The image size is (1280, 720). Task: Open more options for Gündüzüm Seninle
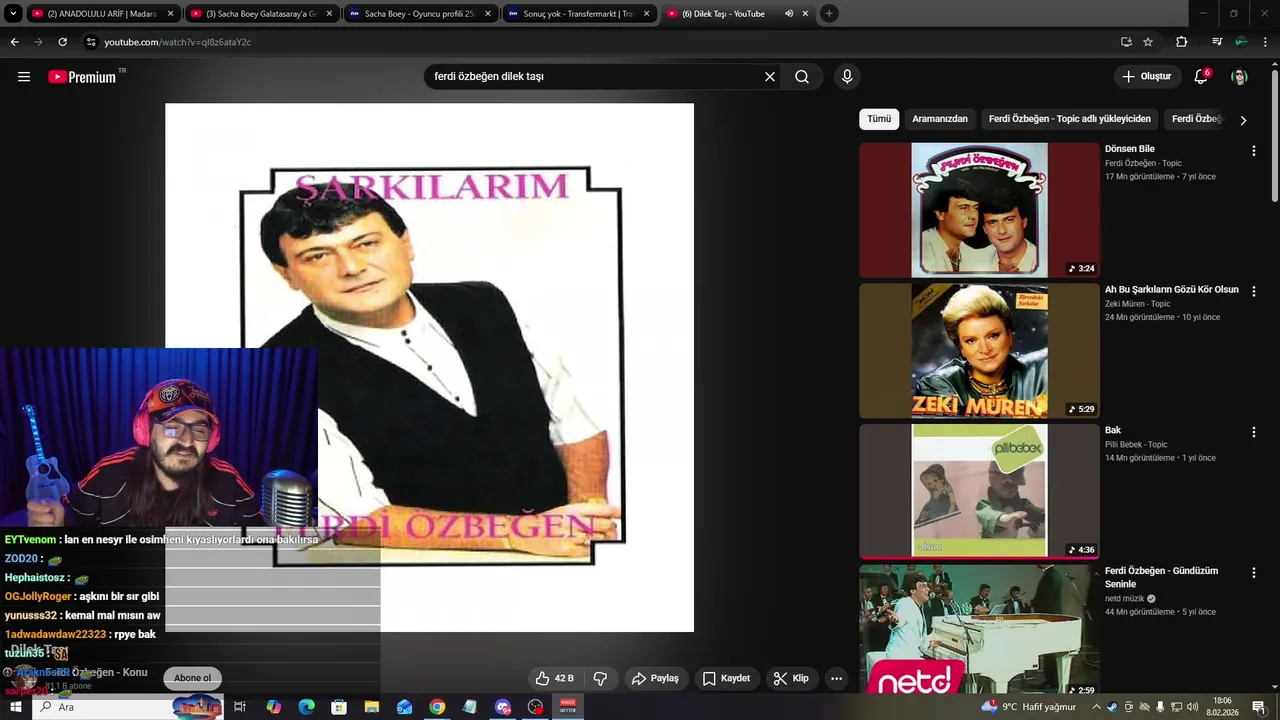(x=1253, y=573)
